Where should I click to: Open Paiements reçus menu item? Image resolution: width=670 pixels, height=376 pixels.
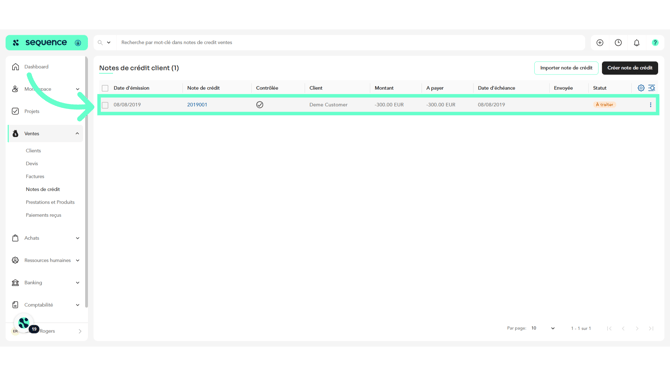(x=43, y=215)
